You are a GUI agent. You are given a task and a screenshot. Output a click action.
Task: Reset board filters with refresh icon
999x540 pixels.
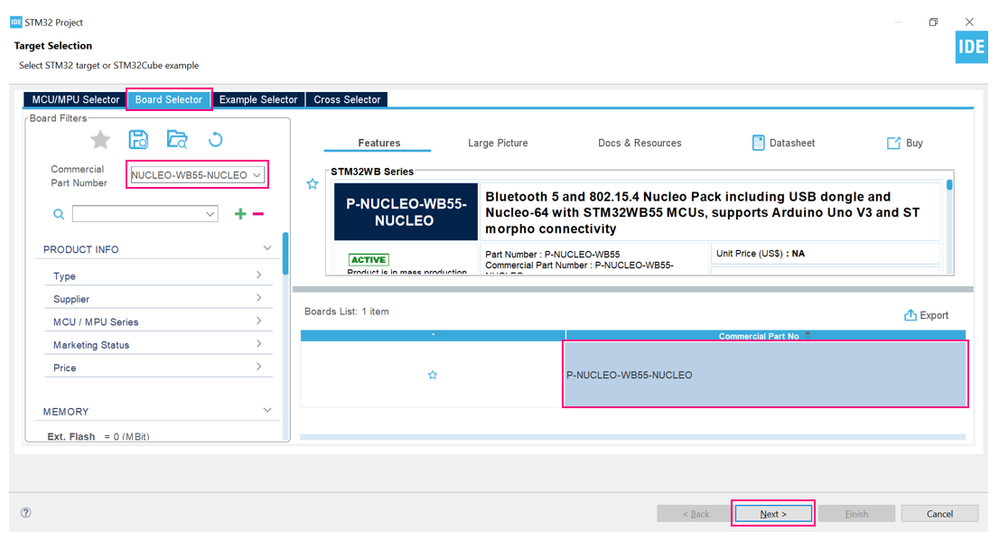215,139
